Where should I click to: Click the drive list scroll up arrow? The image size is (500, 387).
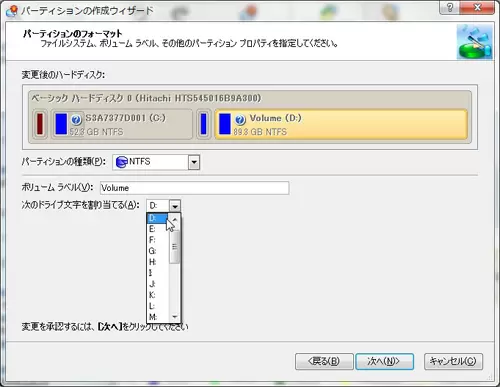click(x=175, y=219)
